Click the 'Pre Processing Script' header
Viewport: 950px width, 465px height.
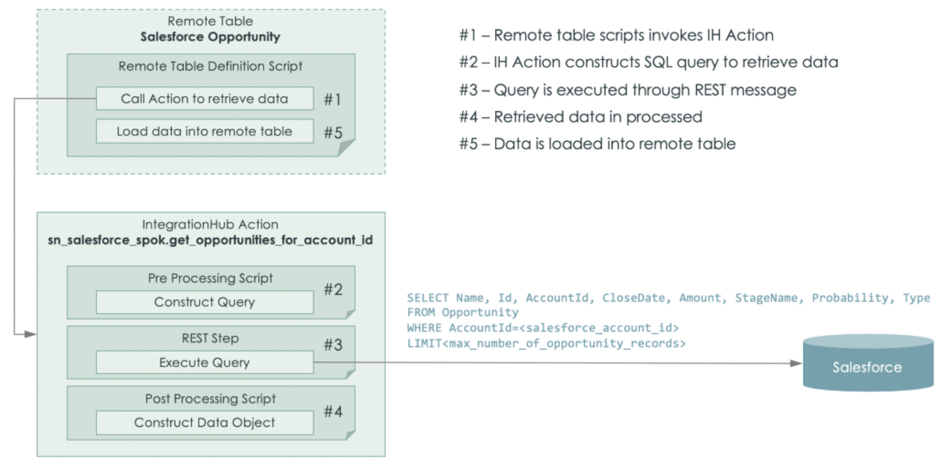coord(210,278)
